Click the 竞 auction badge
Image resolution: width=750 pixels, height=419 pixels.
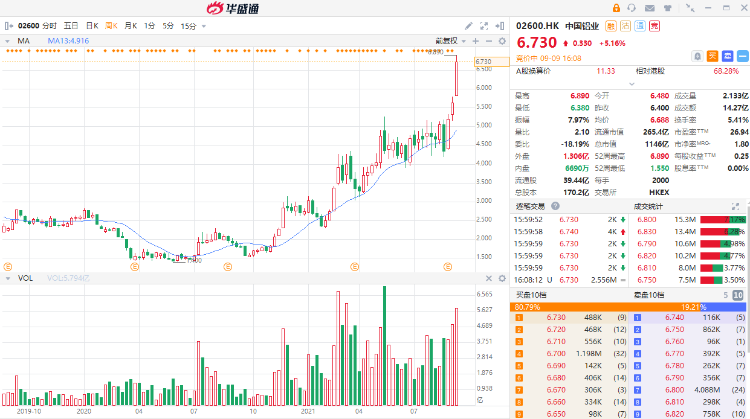coord(654,26)
